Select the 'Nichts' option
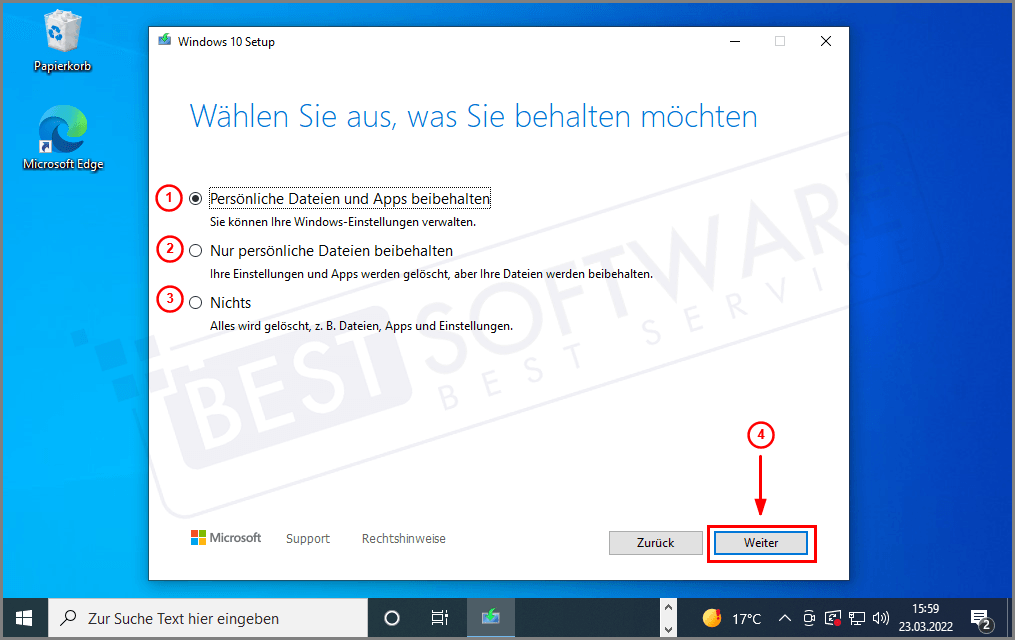1015x641 pixels. point(195,302)
